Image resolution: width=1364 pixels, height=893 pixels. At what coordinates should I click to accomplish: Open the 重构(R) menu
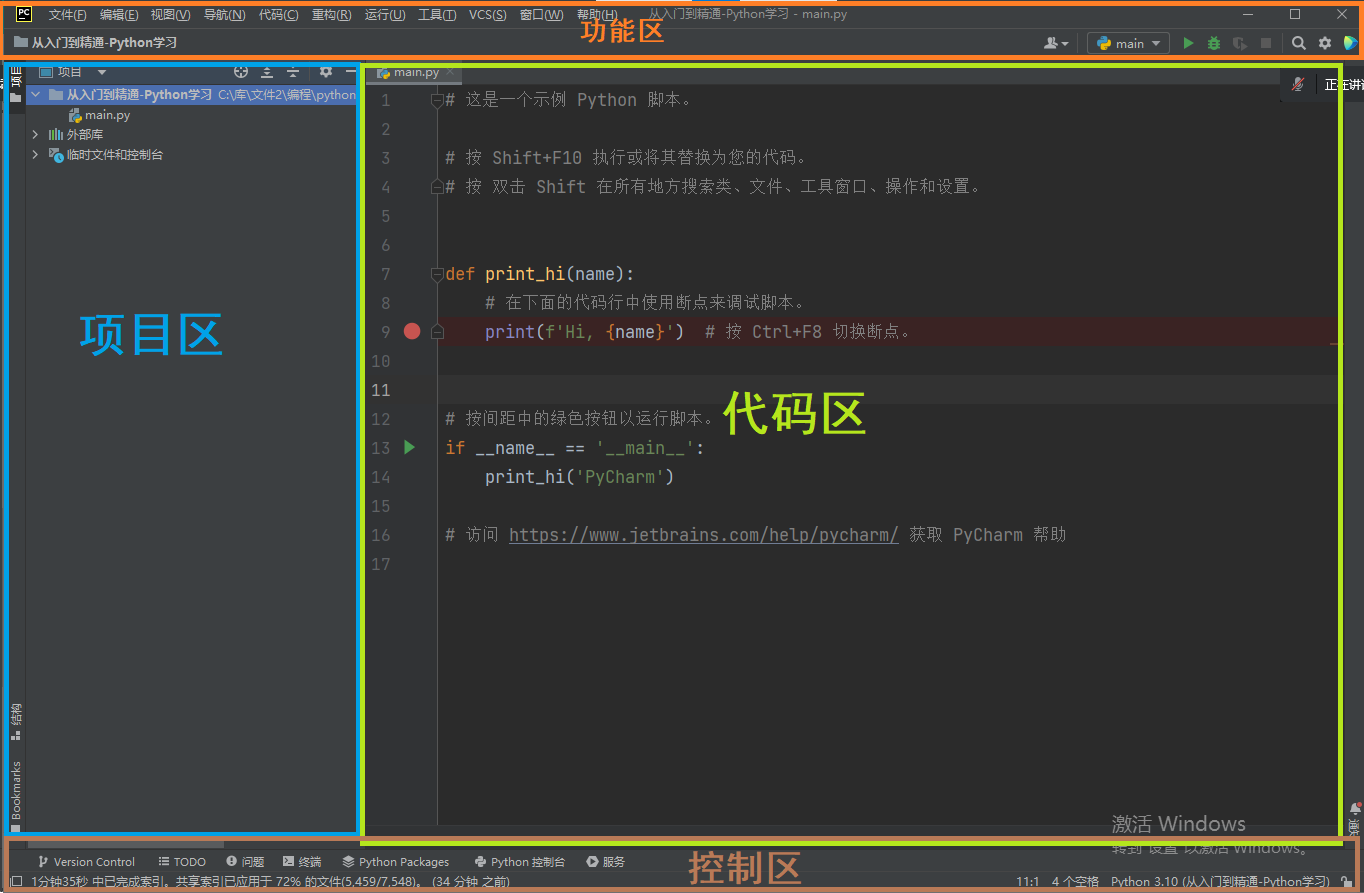coord(331,15)
